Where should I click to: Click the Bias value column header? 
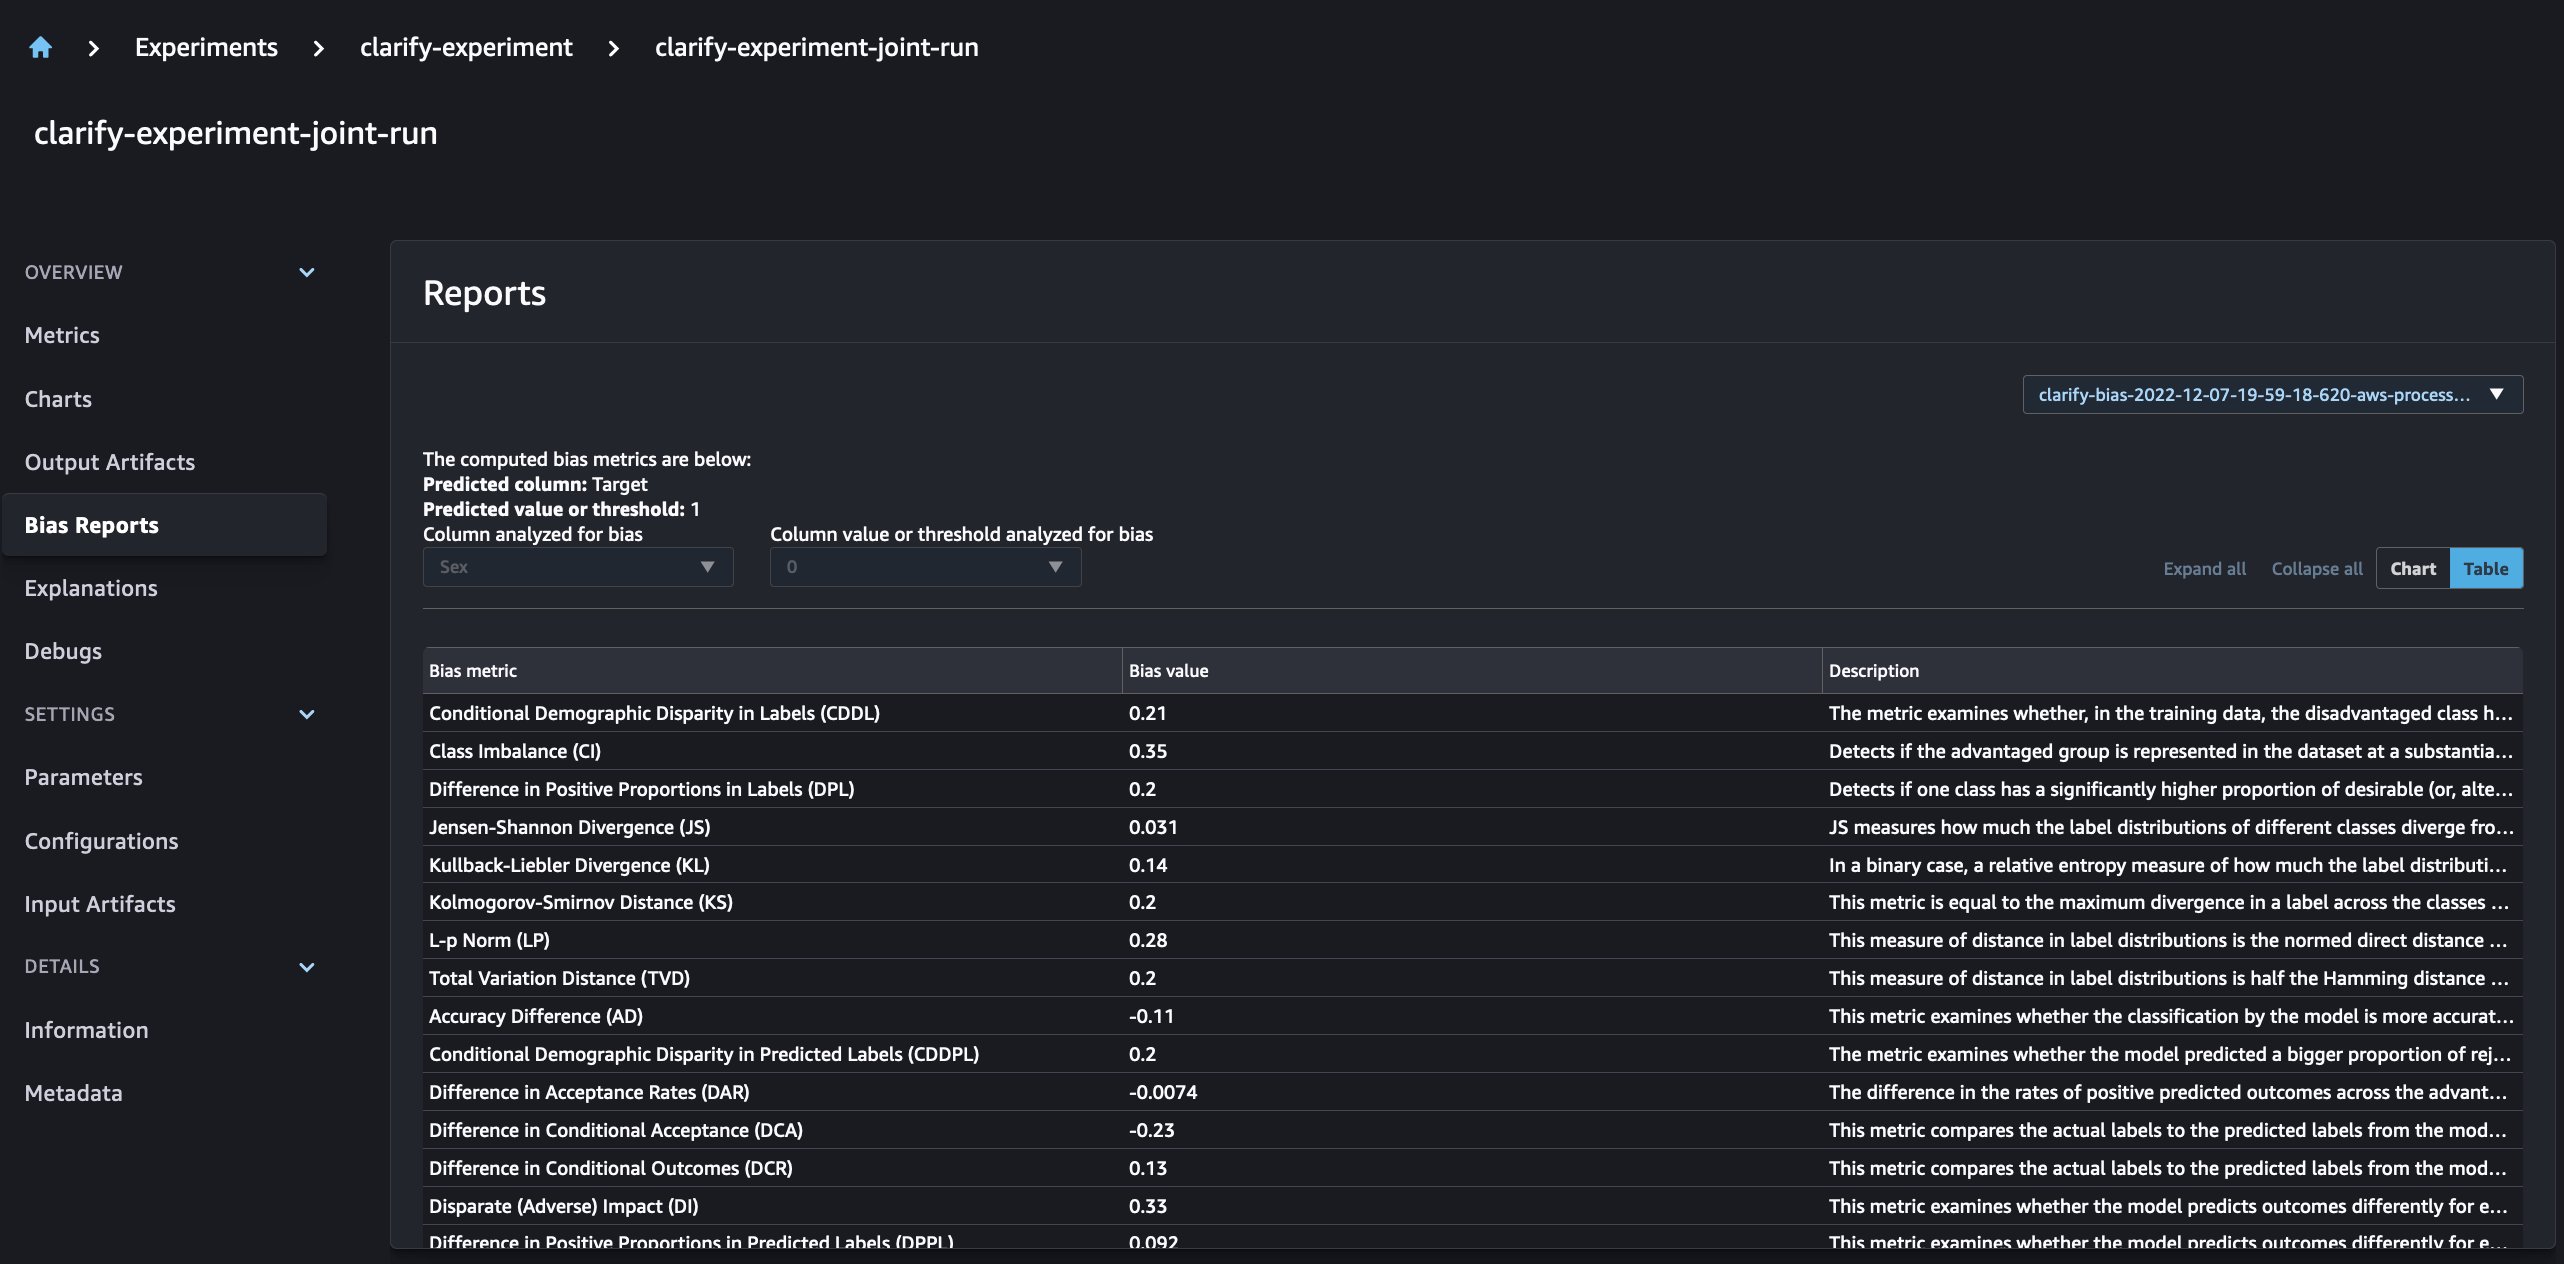[1168, 671]
